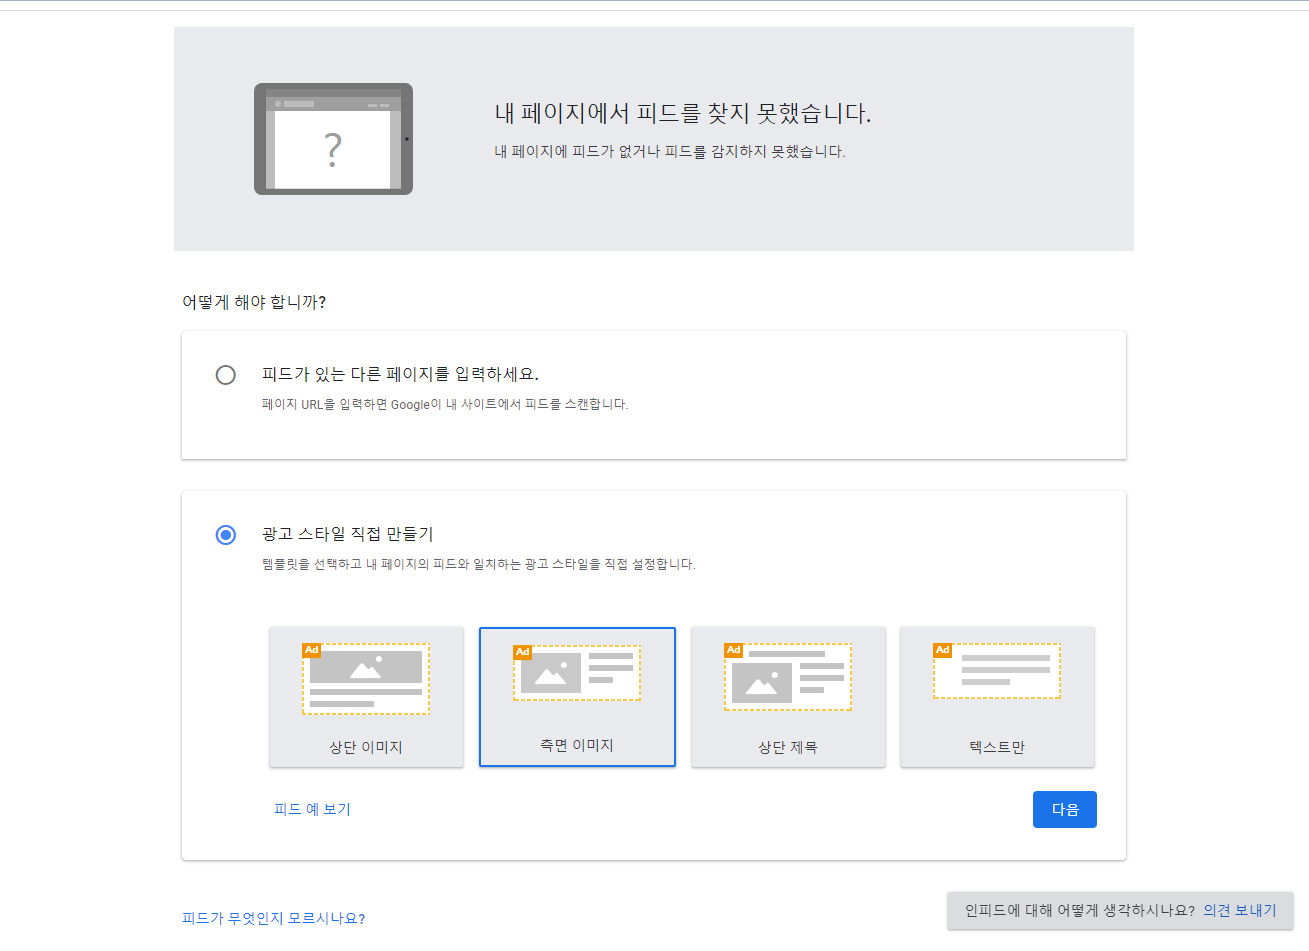
Task: Select the 텍스트만 template card
Action: (997, 697)
